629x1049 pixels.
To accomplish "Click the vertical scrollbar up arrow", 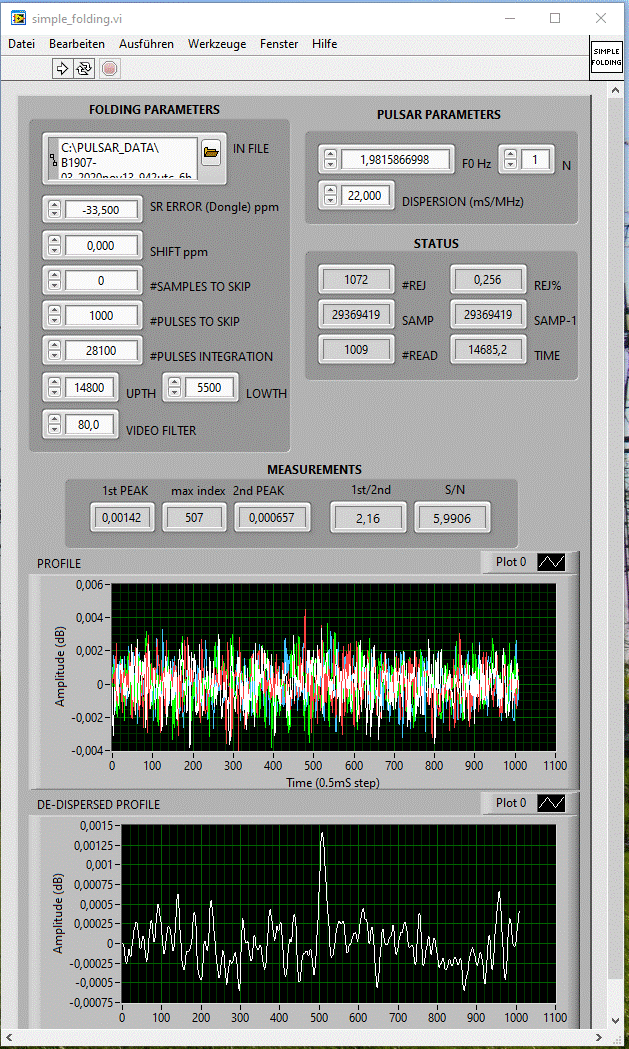I will [x=617, y=92].
